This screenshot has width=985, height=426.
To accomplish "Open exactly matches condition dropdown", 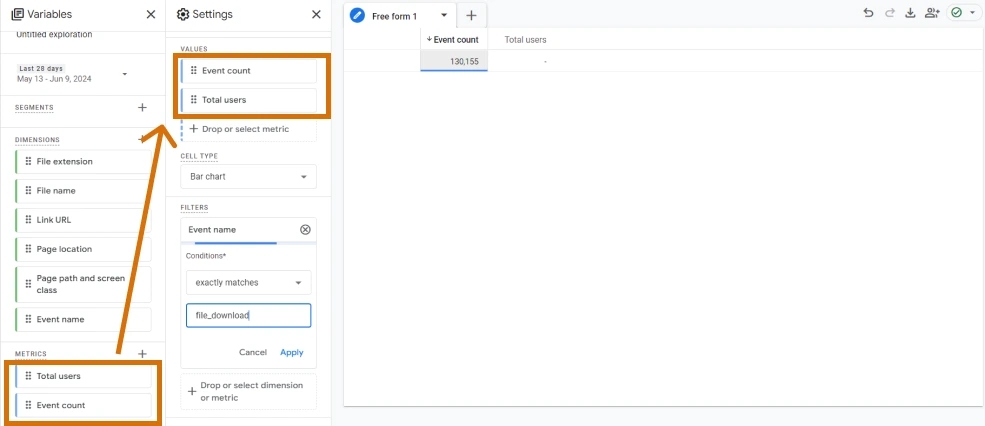I will pyautogui.click(x=248, y=283).
